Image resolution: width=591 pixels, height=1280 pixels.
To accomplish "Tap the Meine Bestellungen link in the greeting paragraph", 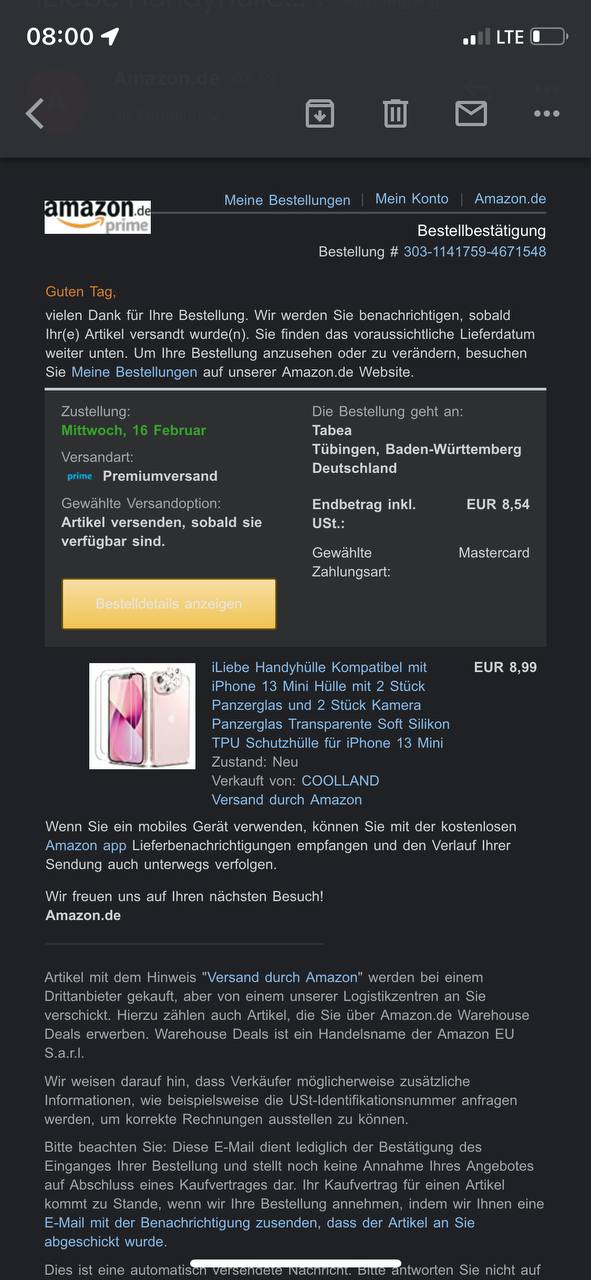I will [134, 371].
